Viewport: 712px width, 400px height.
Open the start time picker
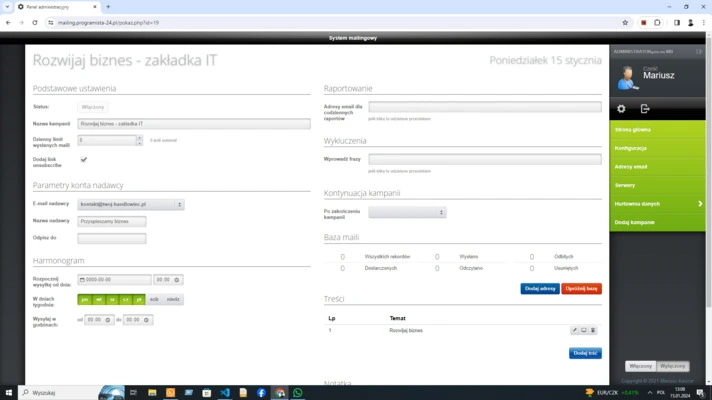click(x=168, y=280)
